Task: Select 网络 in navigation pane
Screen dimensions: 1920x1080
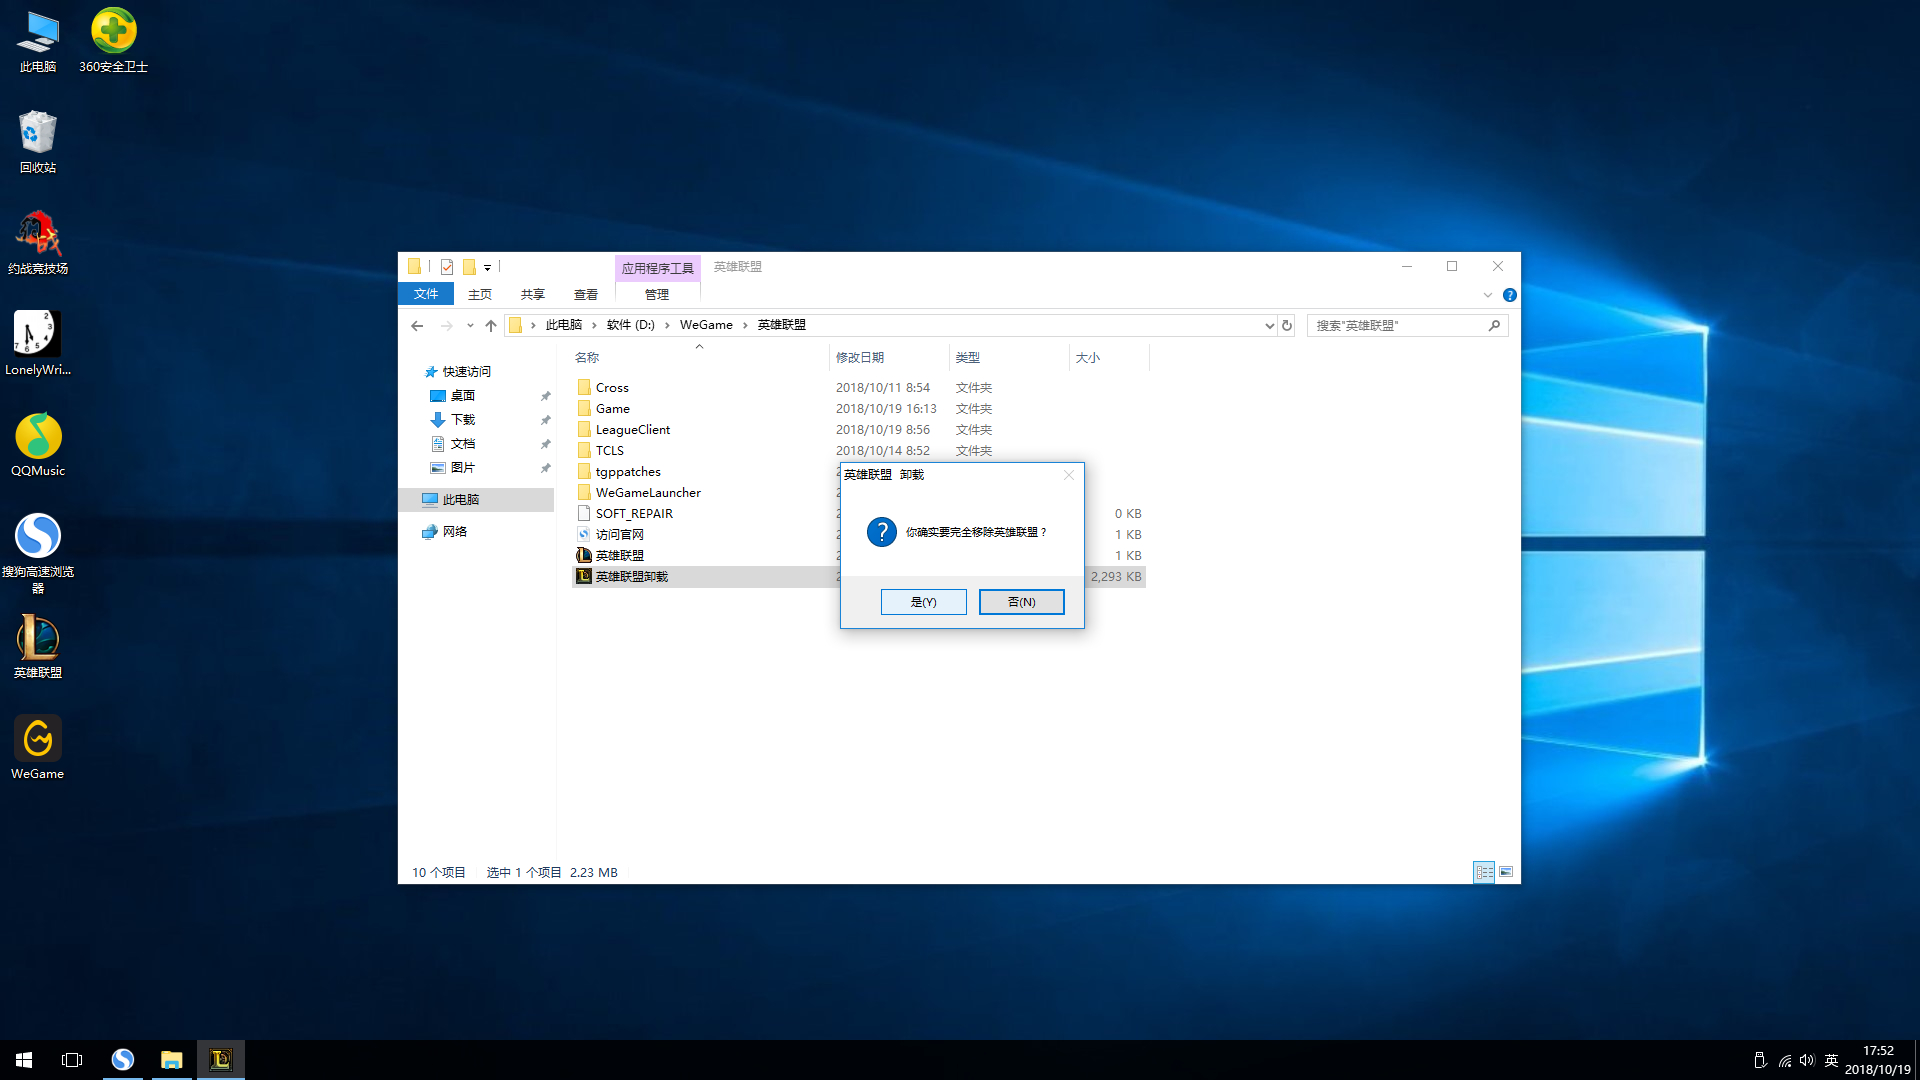Action: (x=455, y=532)
